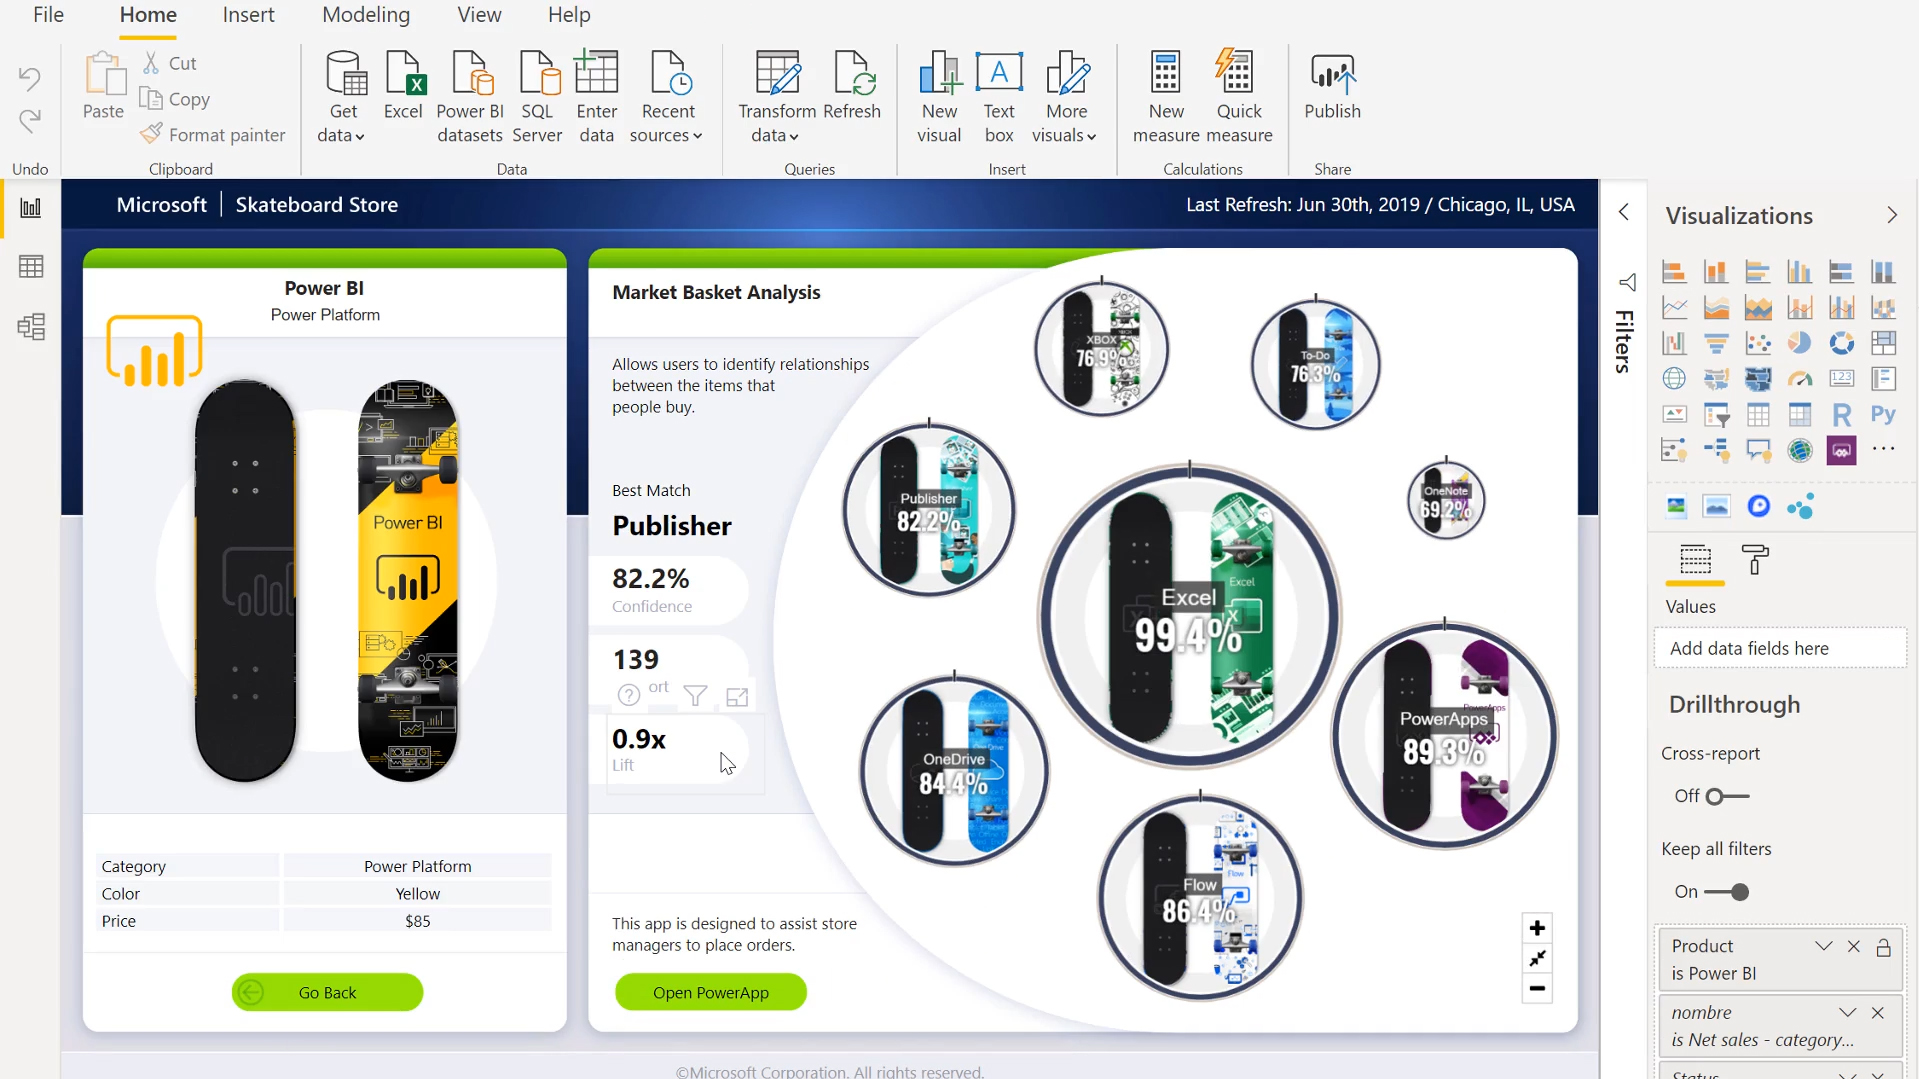Expand the nombre filter chevron
Image resolution: width=1919 pixels, height=1079 pixels.
click(1847, 1013)
